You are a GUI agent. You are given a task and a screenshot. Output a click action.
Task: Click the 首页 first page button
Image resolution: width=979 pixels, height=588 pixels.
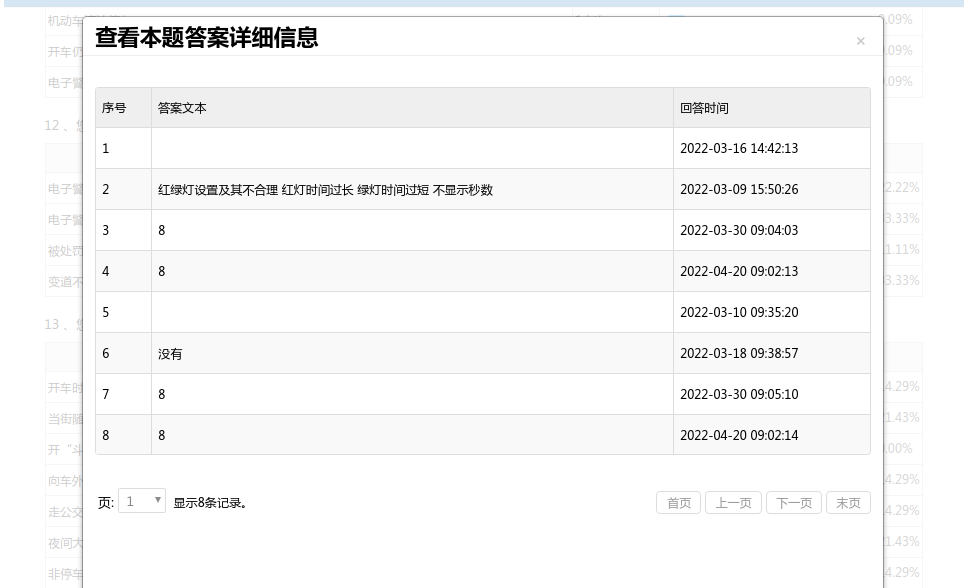(679, 503)
